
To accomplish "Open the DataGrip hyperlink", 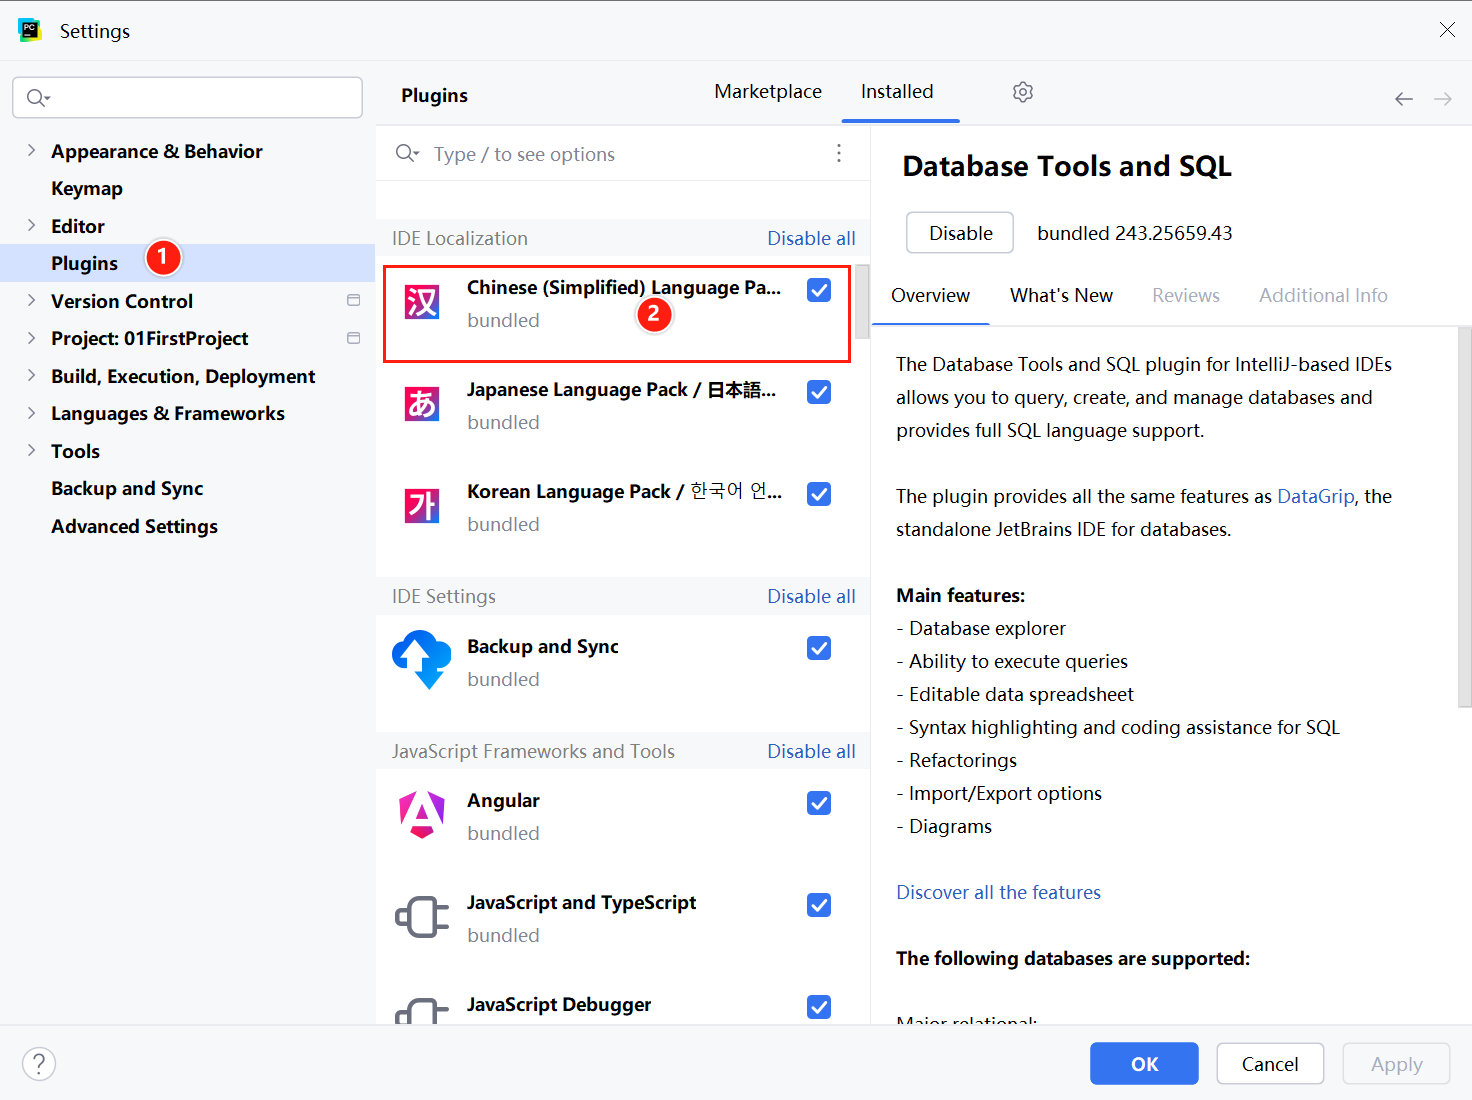I will click(1315, 496).
